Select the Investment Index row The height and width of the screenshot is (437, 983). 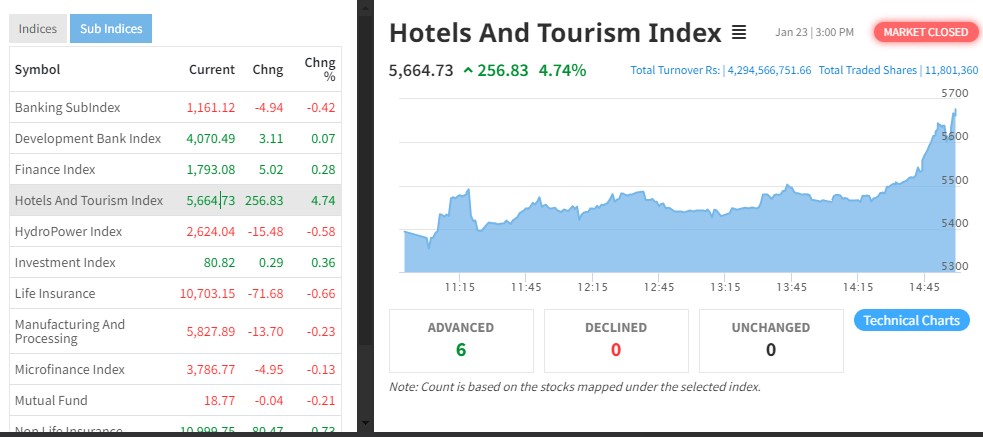point(65,262)
